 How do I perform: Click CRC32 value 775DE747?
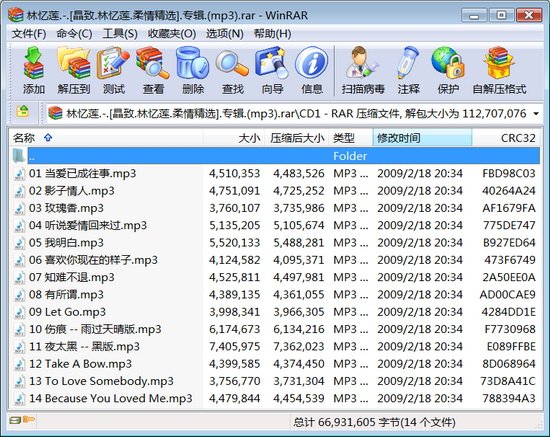tap(509, 226)
